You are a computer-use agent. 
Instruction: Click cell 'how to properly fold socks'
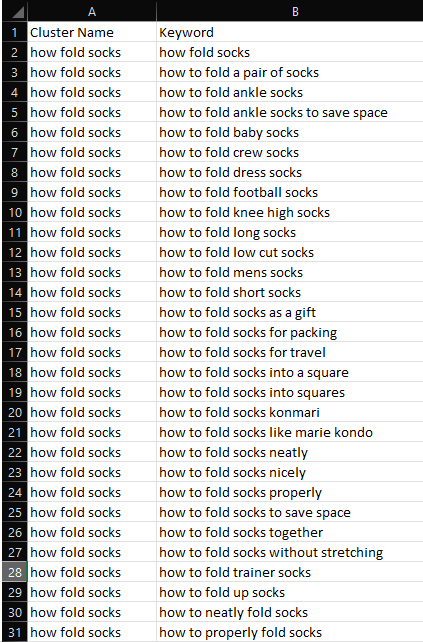[x=290, y=632]
